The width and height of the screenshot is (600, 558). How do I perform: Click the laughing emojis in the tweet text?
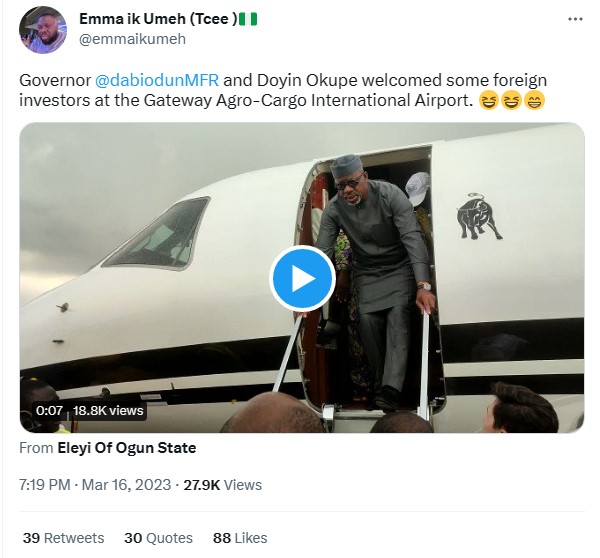point(512,100)
